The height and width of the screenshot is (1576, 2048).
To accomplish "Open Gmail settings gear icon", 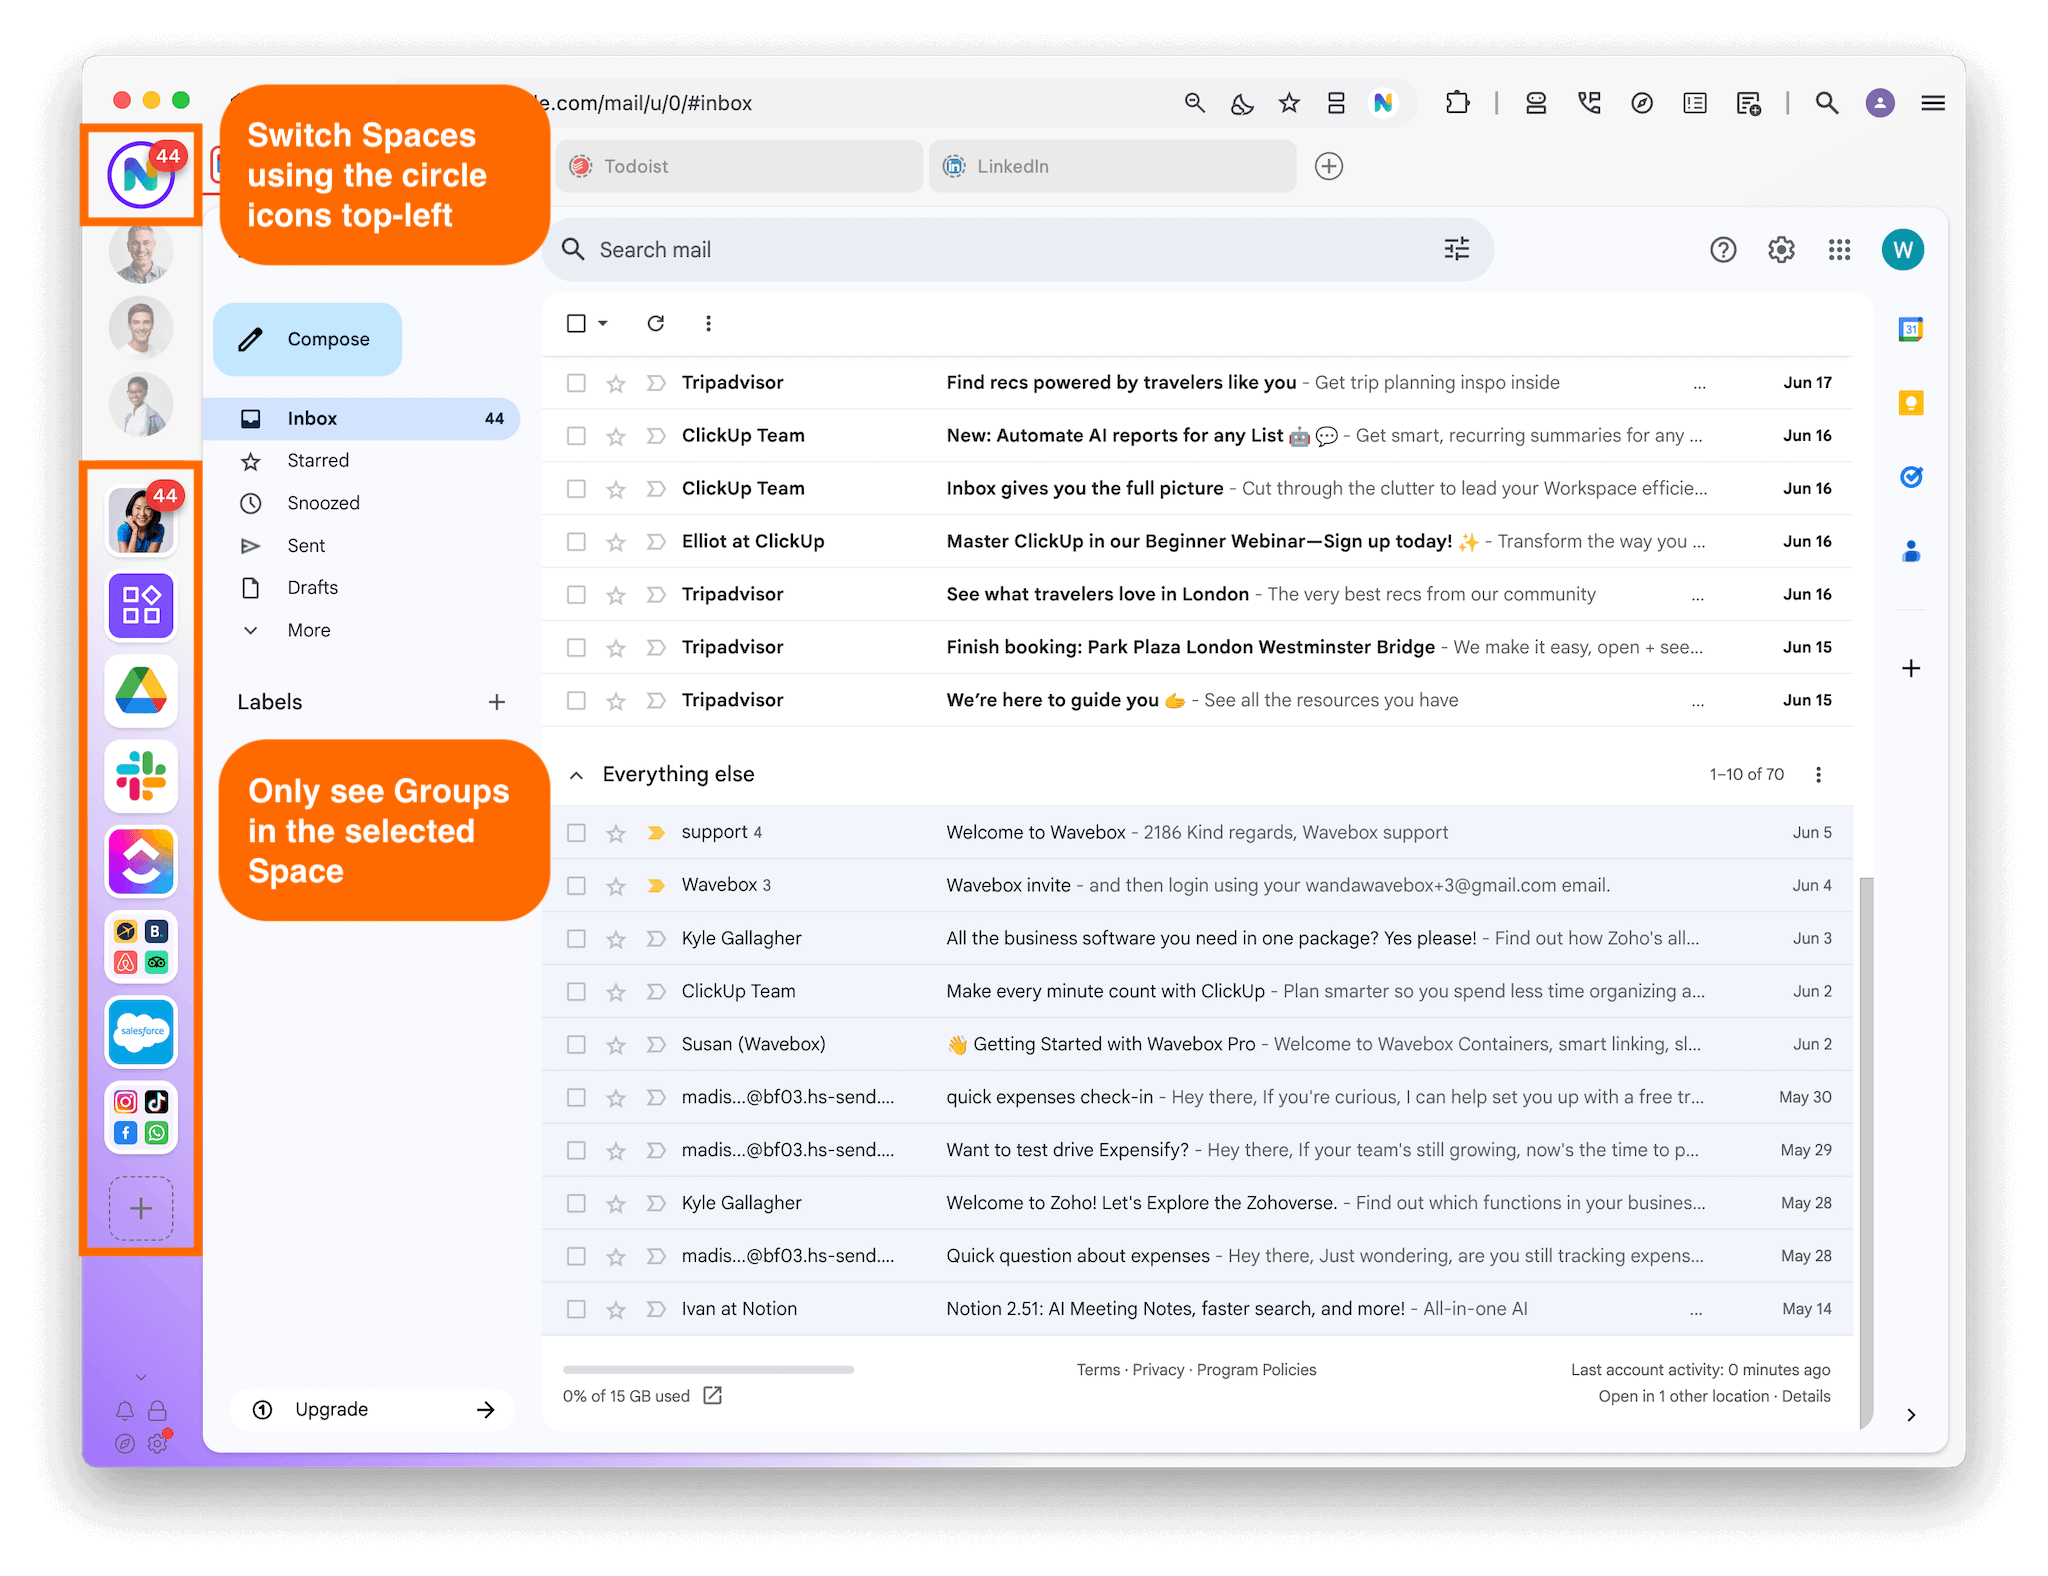I will pos(1781,249).
